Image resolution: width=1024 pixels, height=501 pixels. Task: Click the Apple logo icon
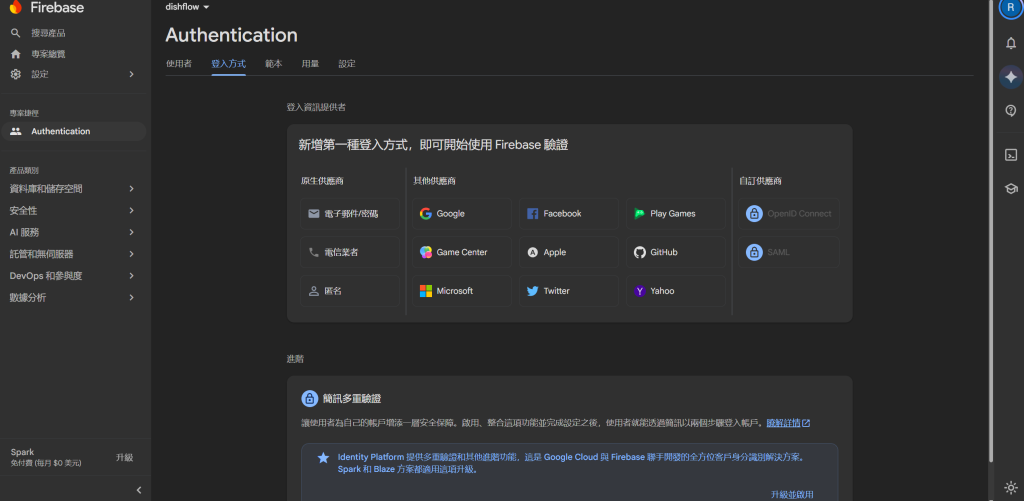pos(532,252)
